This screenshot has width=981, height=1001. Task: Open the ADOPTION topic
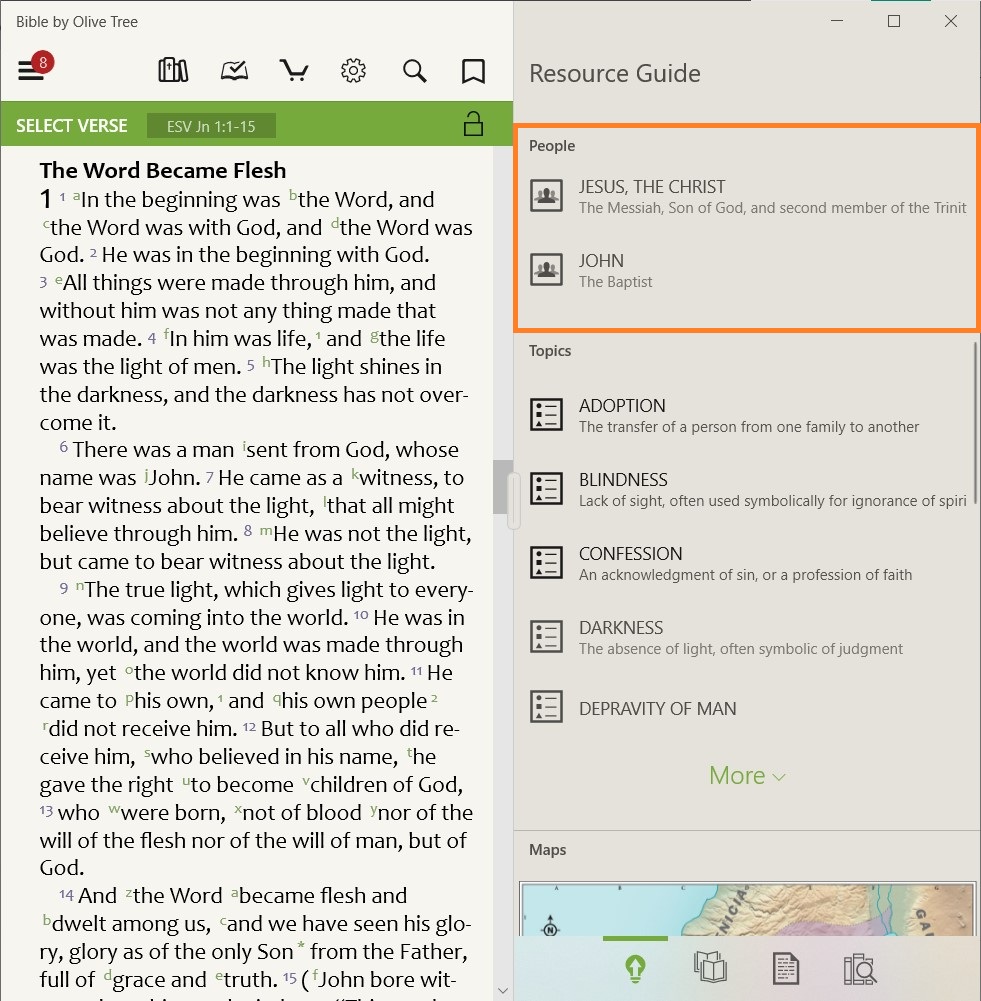pos(747,415)
